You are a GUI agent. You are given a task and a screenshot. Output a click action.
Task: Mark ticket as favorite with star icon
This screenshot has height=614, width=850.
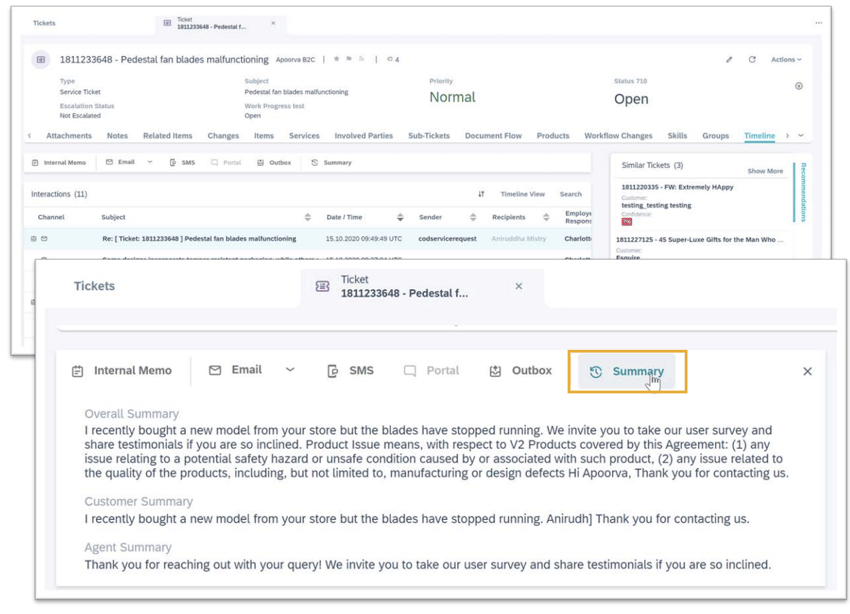[x=337, y=60]
